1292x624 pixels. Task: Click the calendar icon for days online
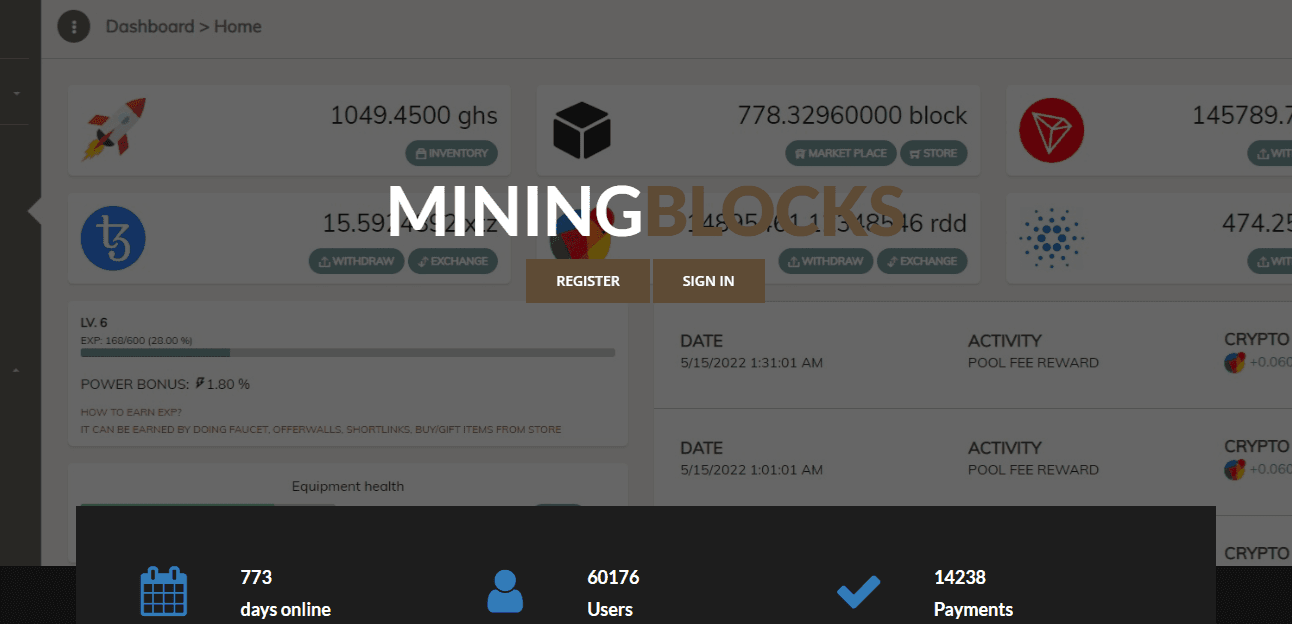tap(164, 591)
